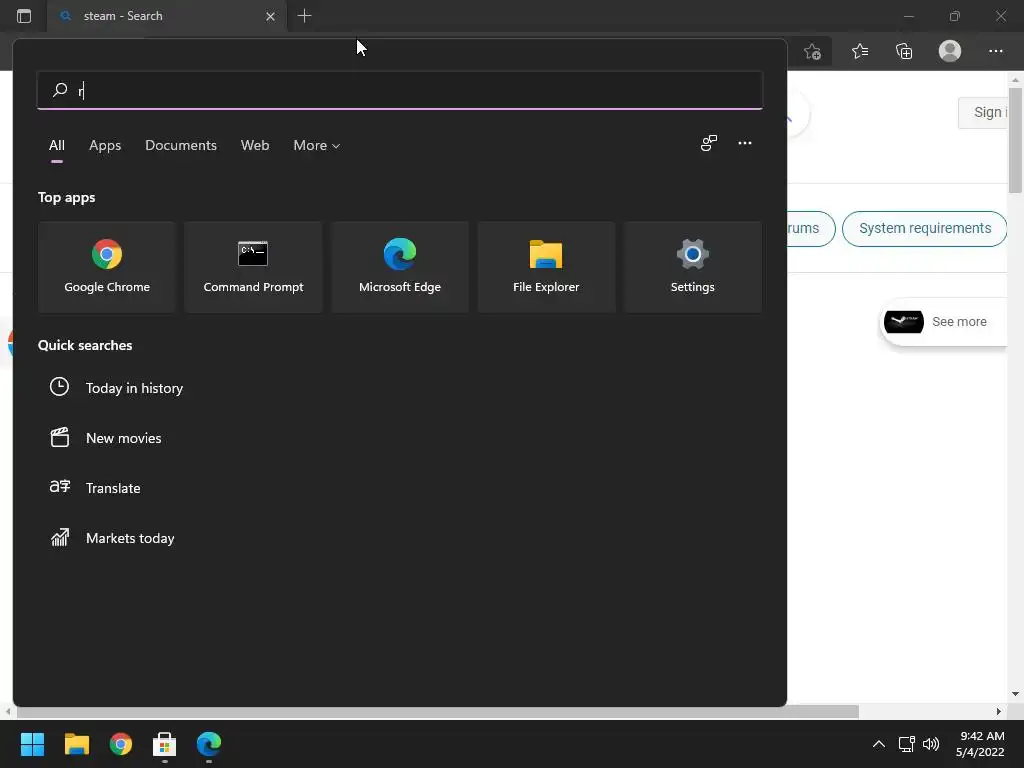The height and width of the screenshot is (768, 1024).
Task: Click the magnifier icon in search box
Action: tap(60, 89)
